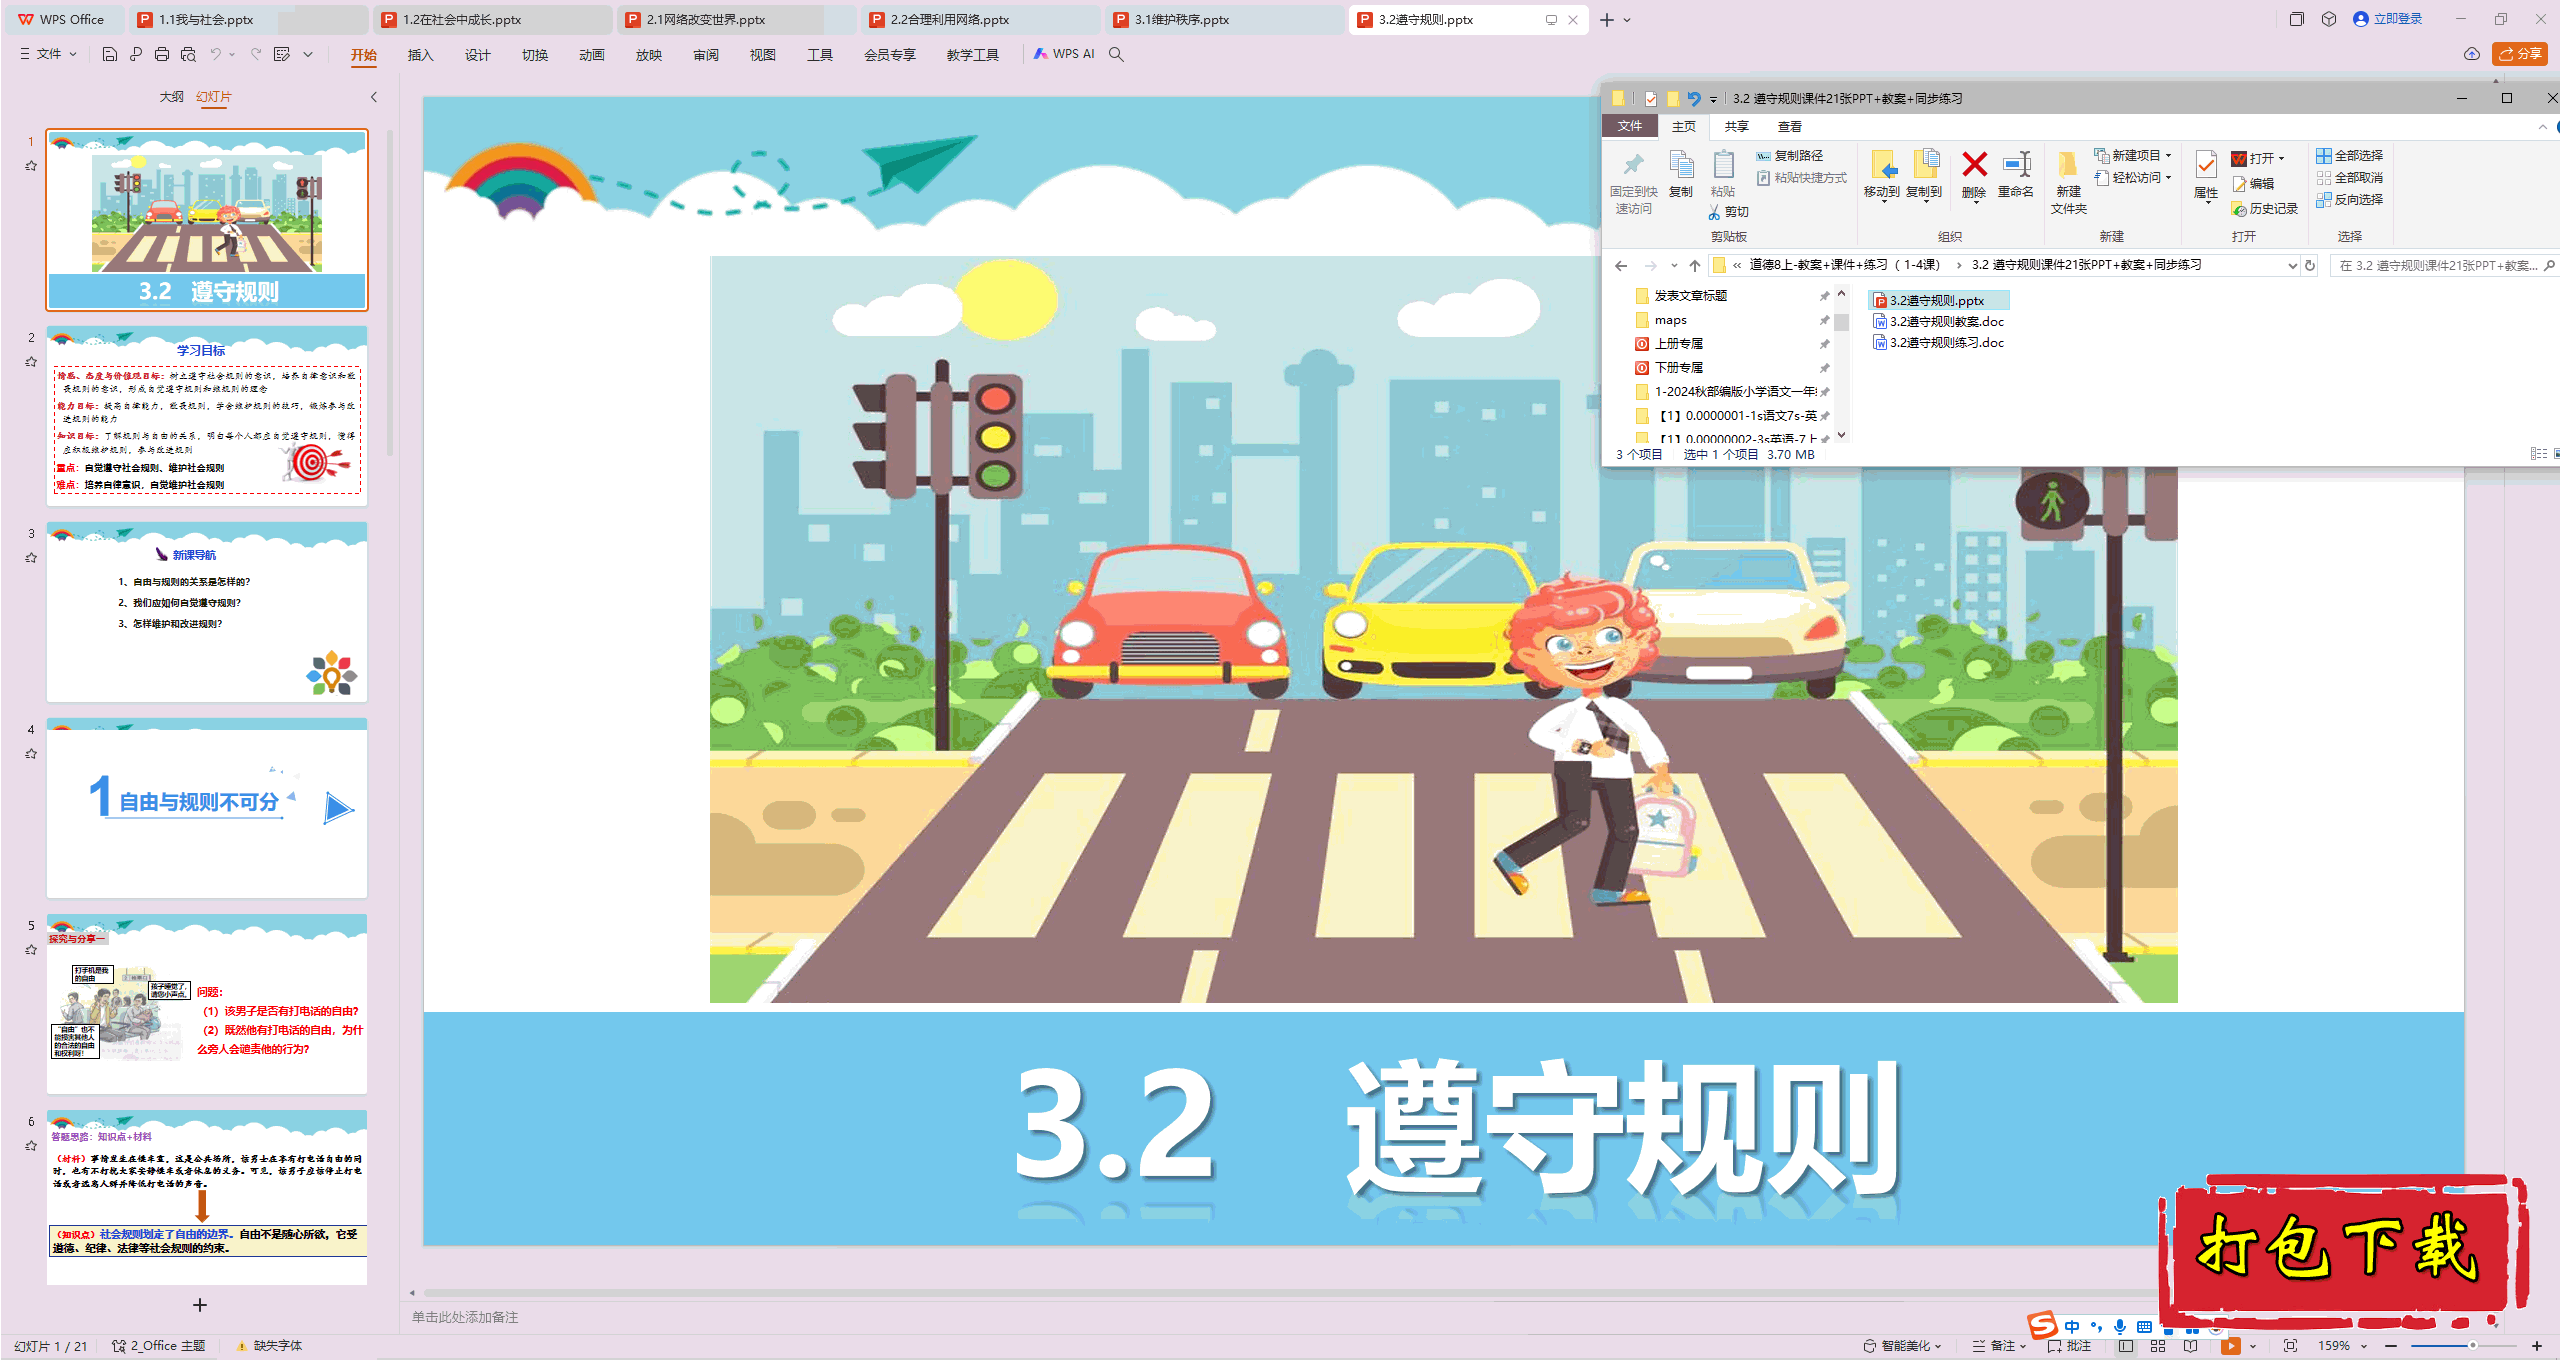Switch to 大纲 outline tab

(172, 97)
